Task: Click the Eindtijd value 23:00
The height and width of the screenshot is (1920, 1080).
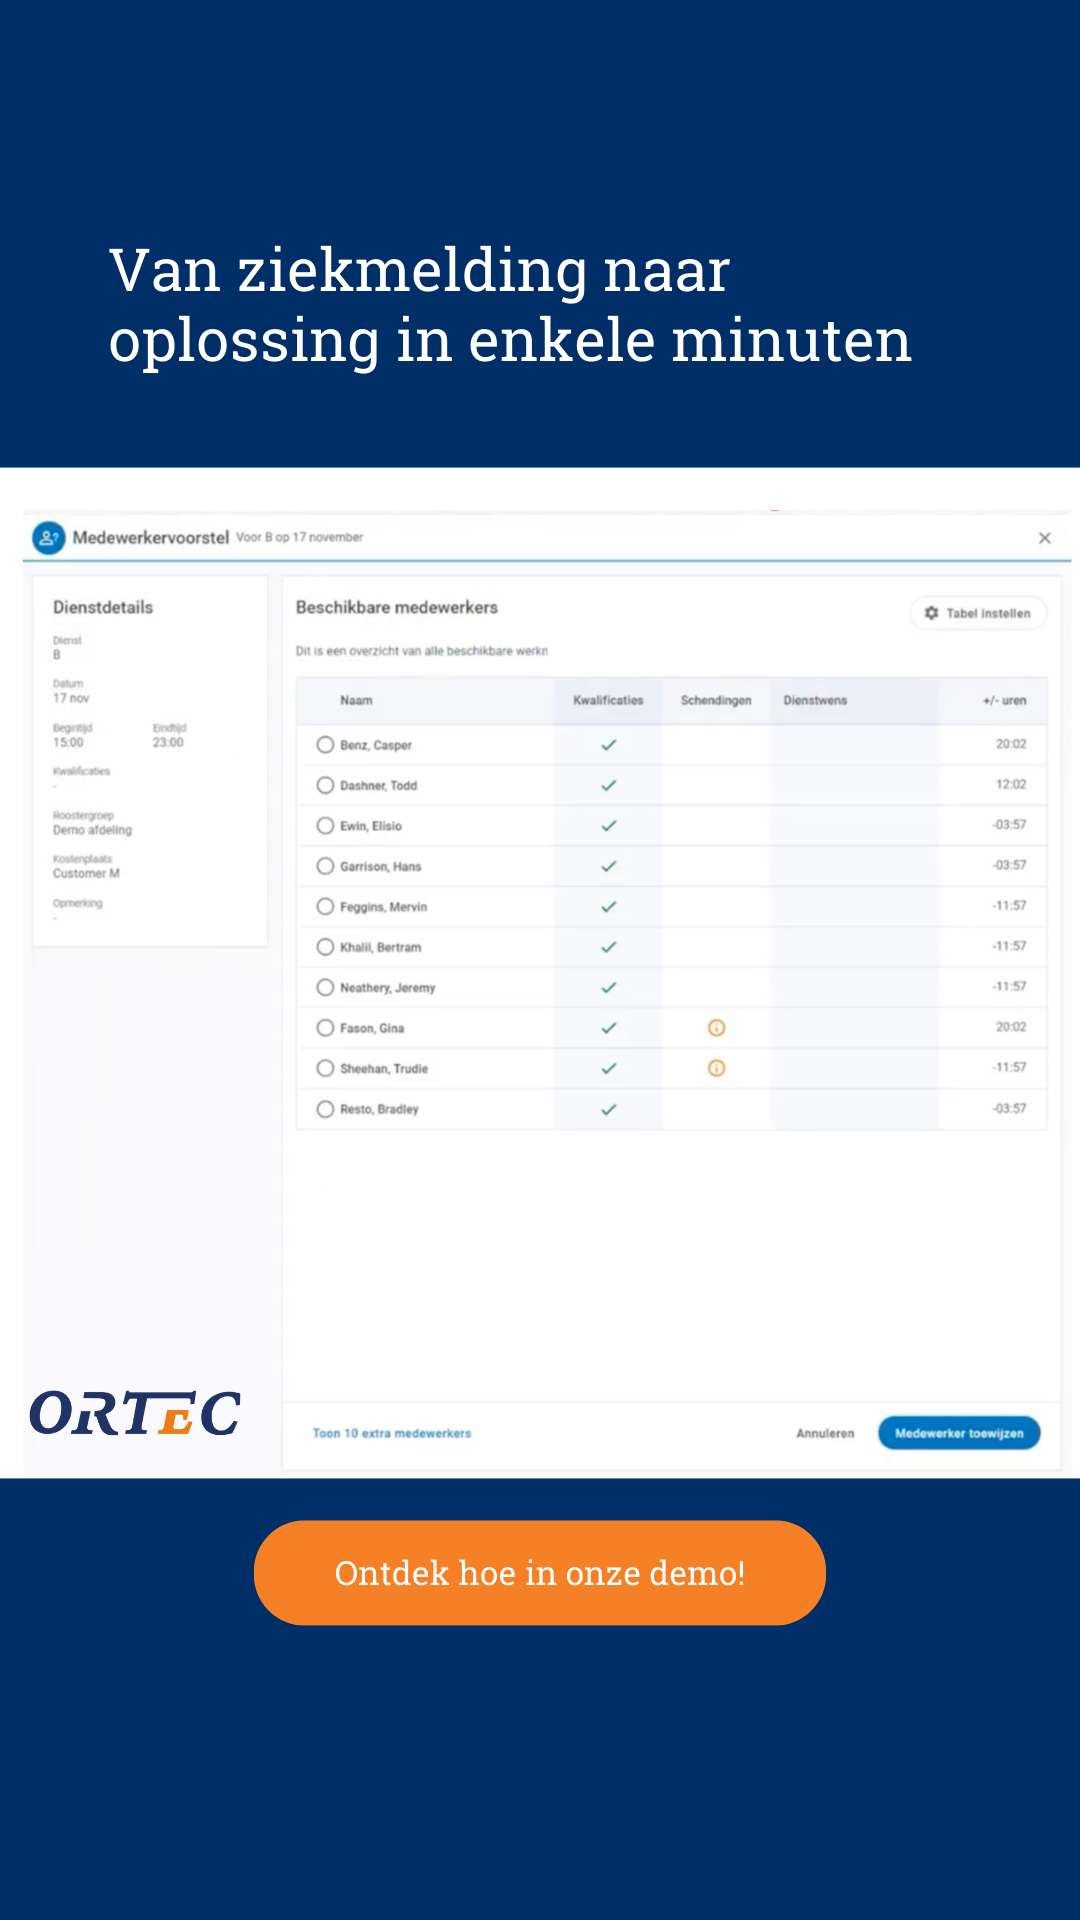Action: point(168,742)
